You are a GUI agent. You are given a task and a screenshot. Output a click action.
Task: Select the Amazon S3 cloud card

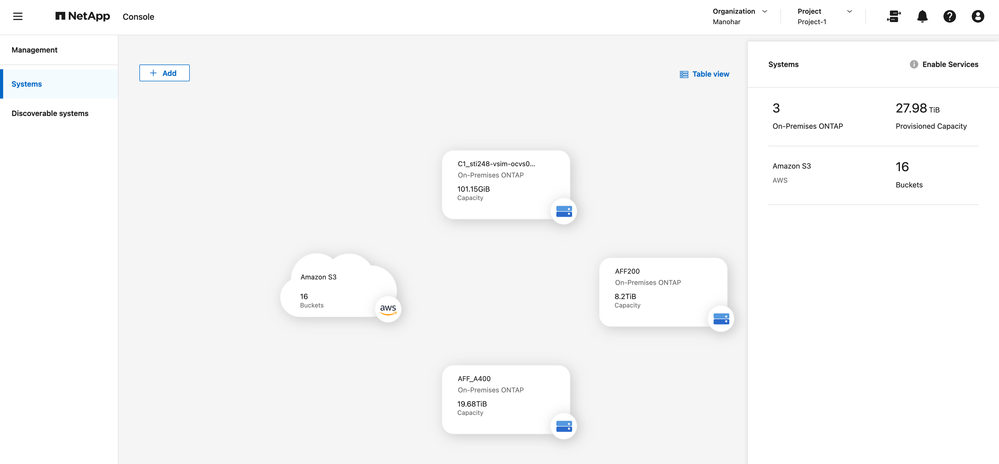click(x=339, y=287)
